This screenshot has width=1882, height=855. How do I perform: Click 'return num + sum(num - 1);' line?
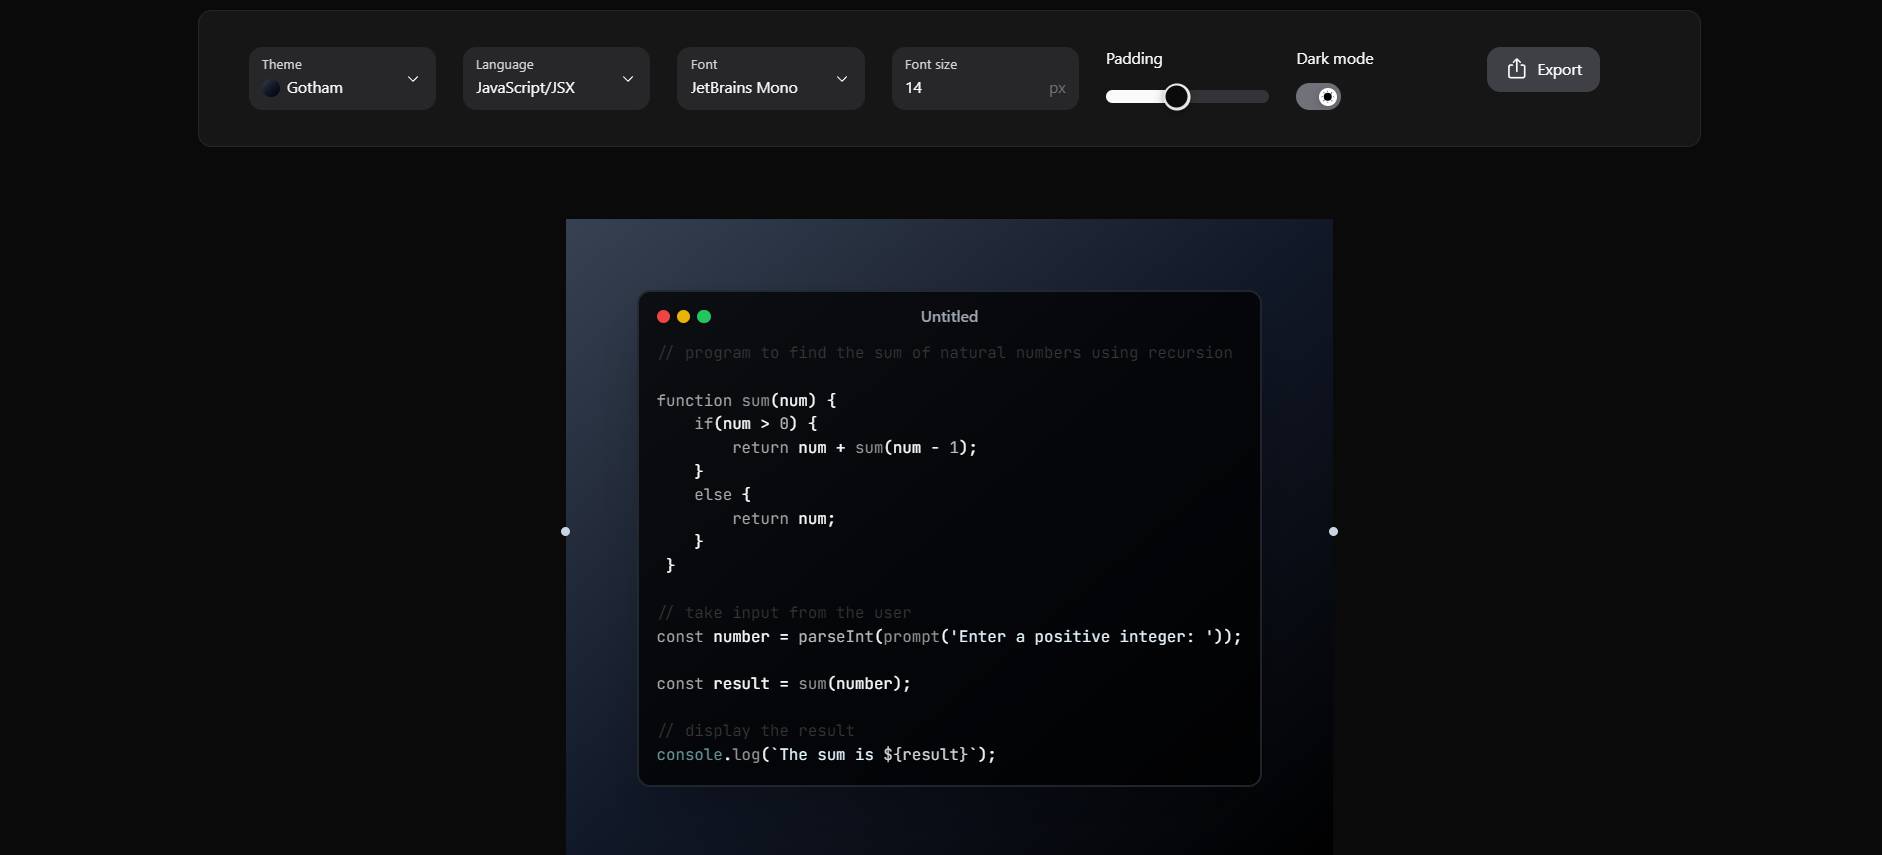click(x=855, y=447)
